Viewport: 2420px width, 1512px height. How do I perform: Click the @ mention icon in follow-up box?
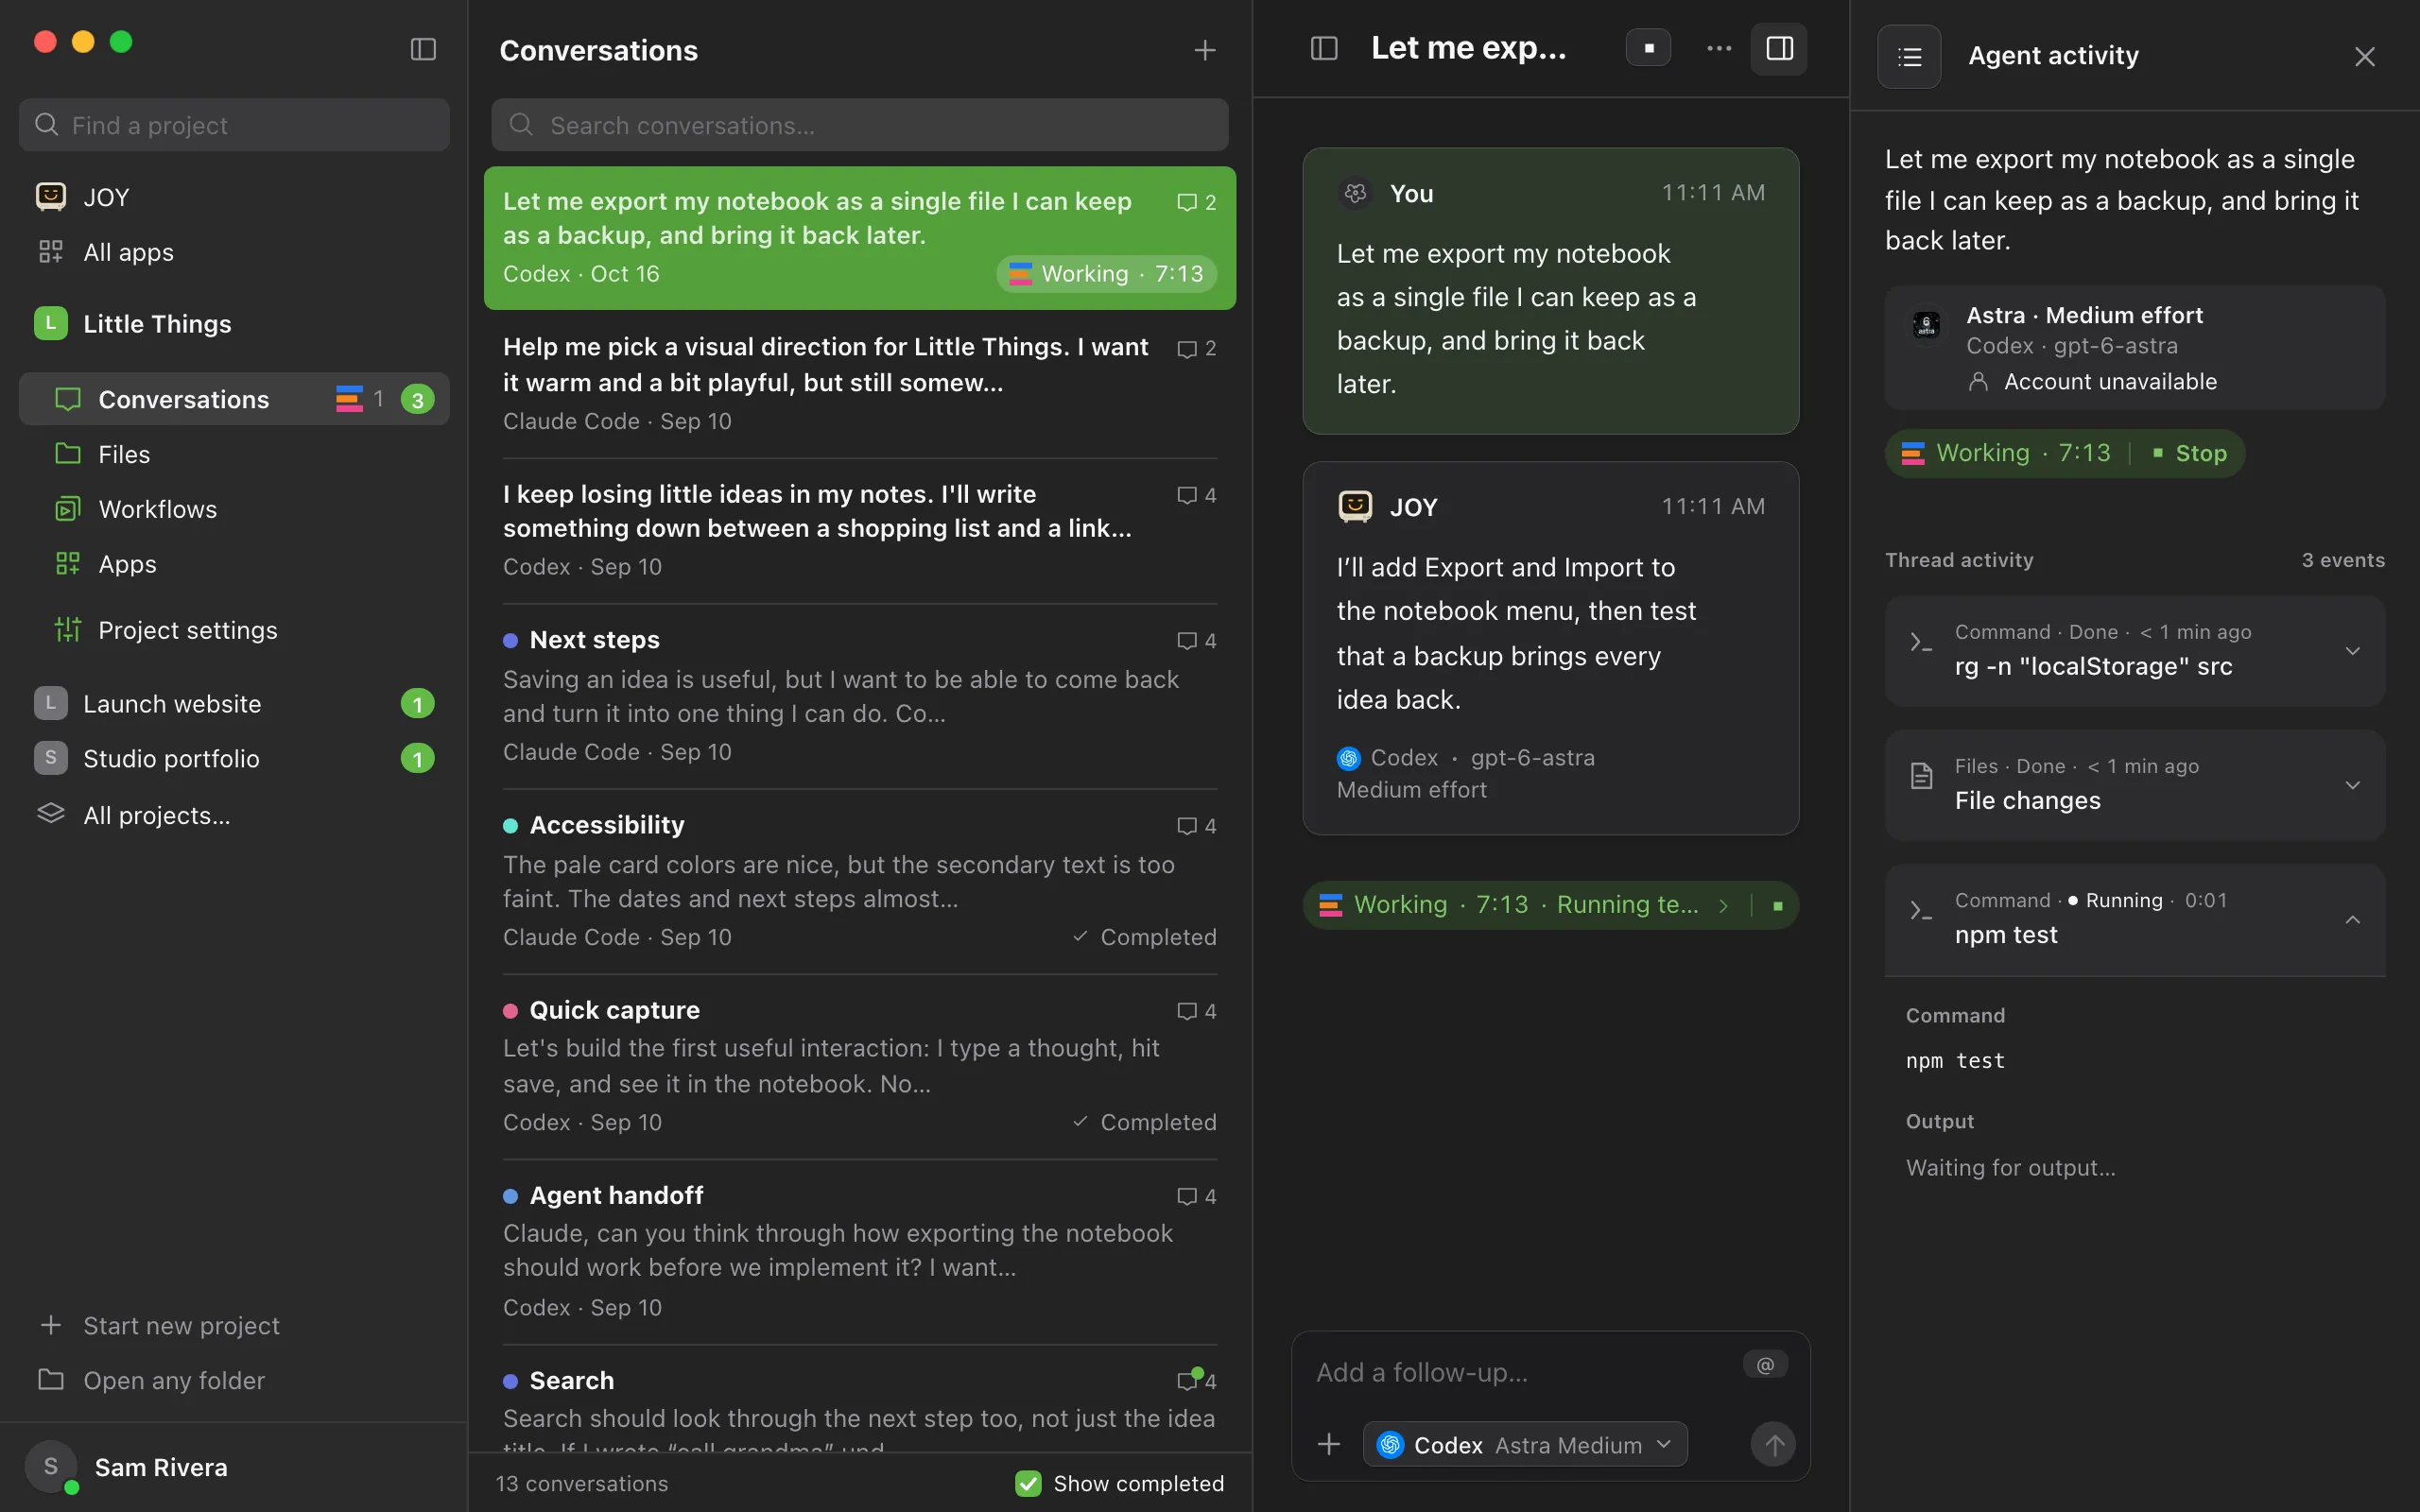coord(1765,1365)
